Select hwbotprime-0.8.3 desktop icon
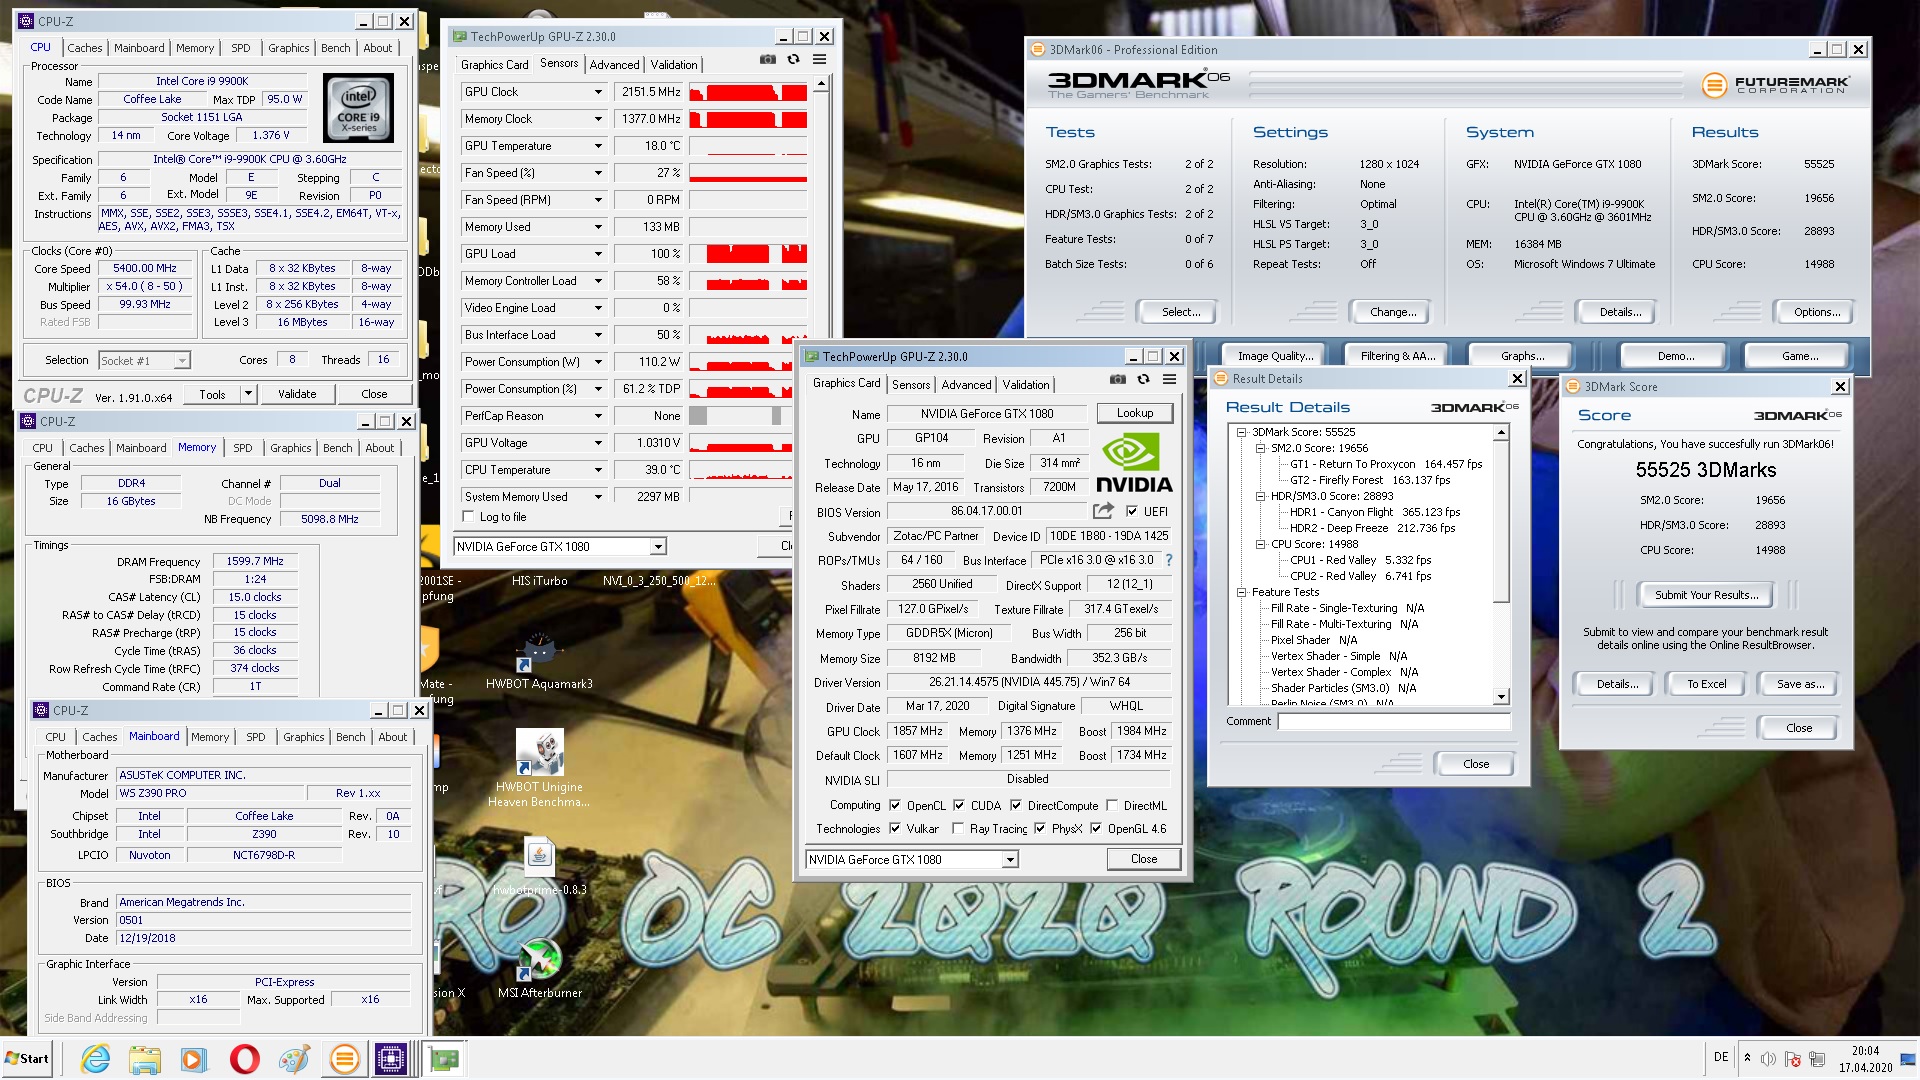Viewport: 1920px width, 1080px height. (x=539, y=866)
